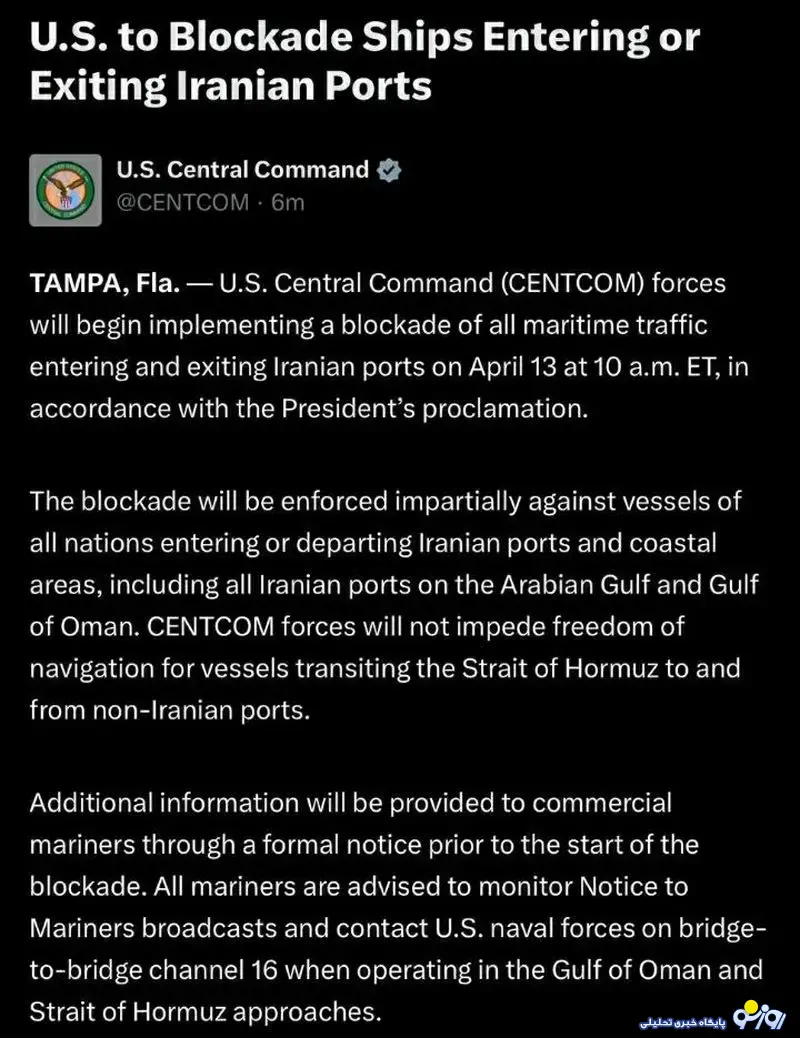This screenshot has height=1038, width=800.
Task: Click the @CENTCOM handle
Action: pyautogui.click(x=183, y=202)
